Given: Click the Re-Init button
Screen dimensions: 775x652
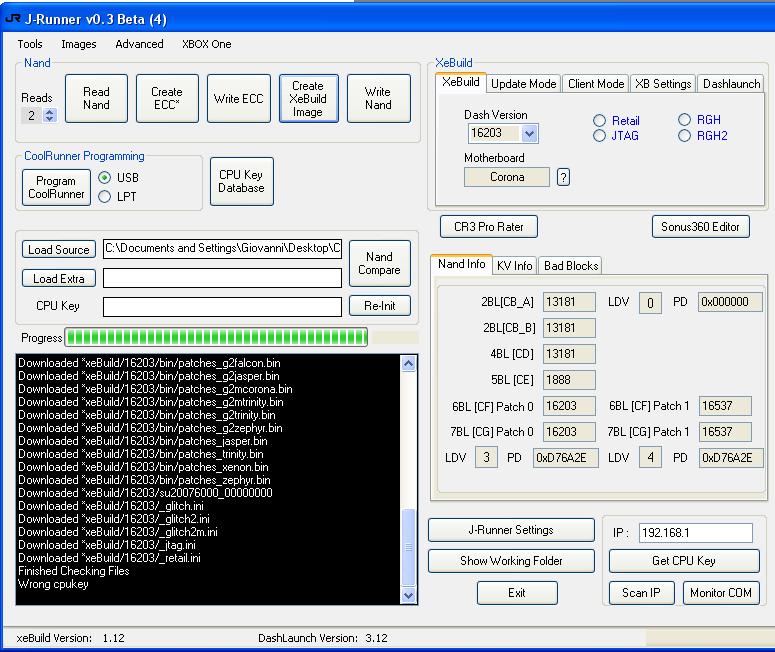Looking at the screenshot, I should 380,305.
